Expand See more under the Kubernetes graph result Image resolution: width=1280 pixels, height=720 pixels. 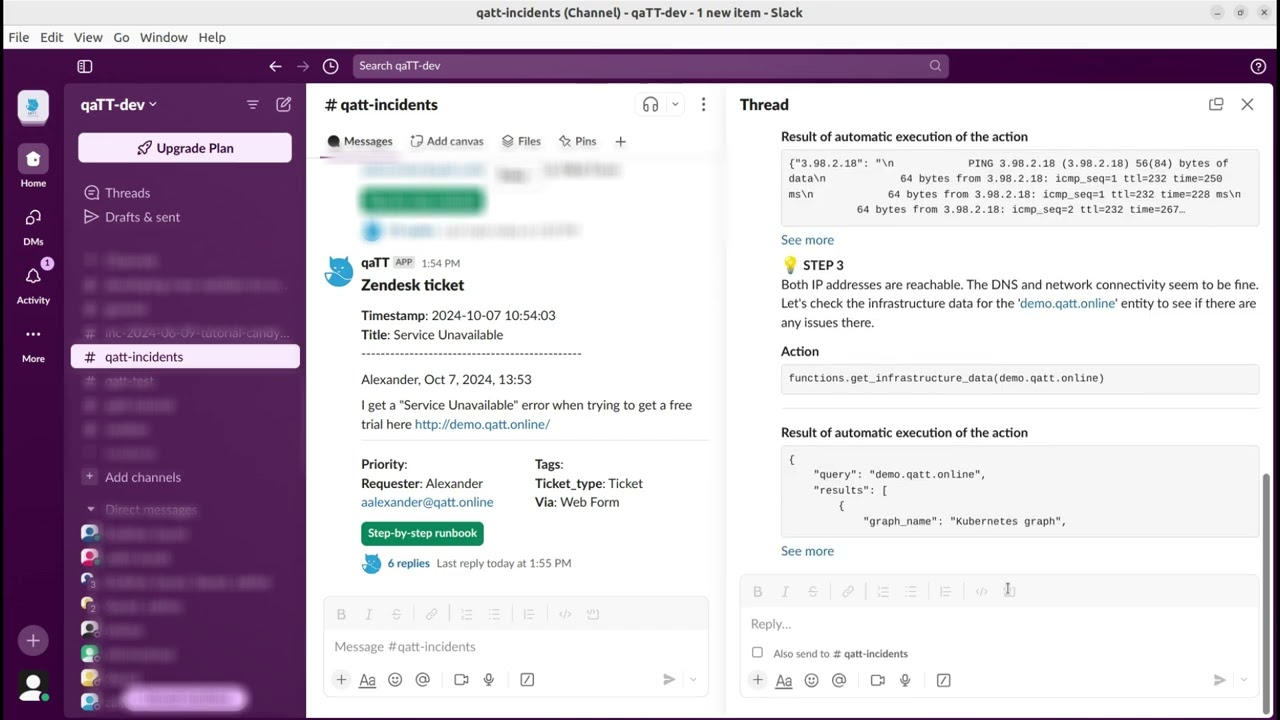tap(807, 551)
